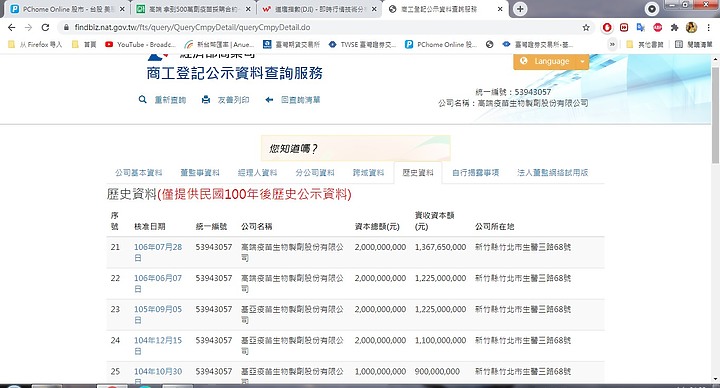The width and height of the screenshot is (720, 388).
Task: Open the YouTube - Broadc... bookmark
Action: pos(141,45)
